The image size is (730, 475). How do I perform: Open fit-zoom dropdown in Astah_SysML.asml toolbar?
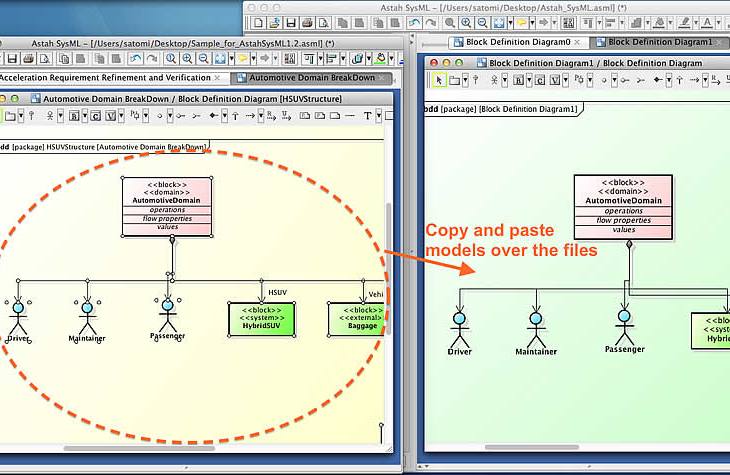pos(510,22)
